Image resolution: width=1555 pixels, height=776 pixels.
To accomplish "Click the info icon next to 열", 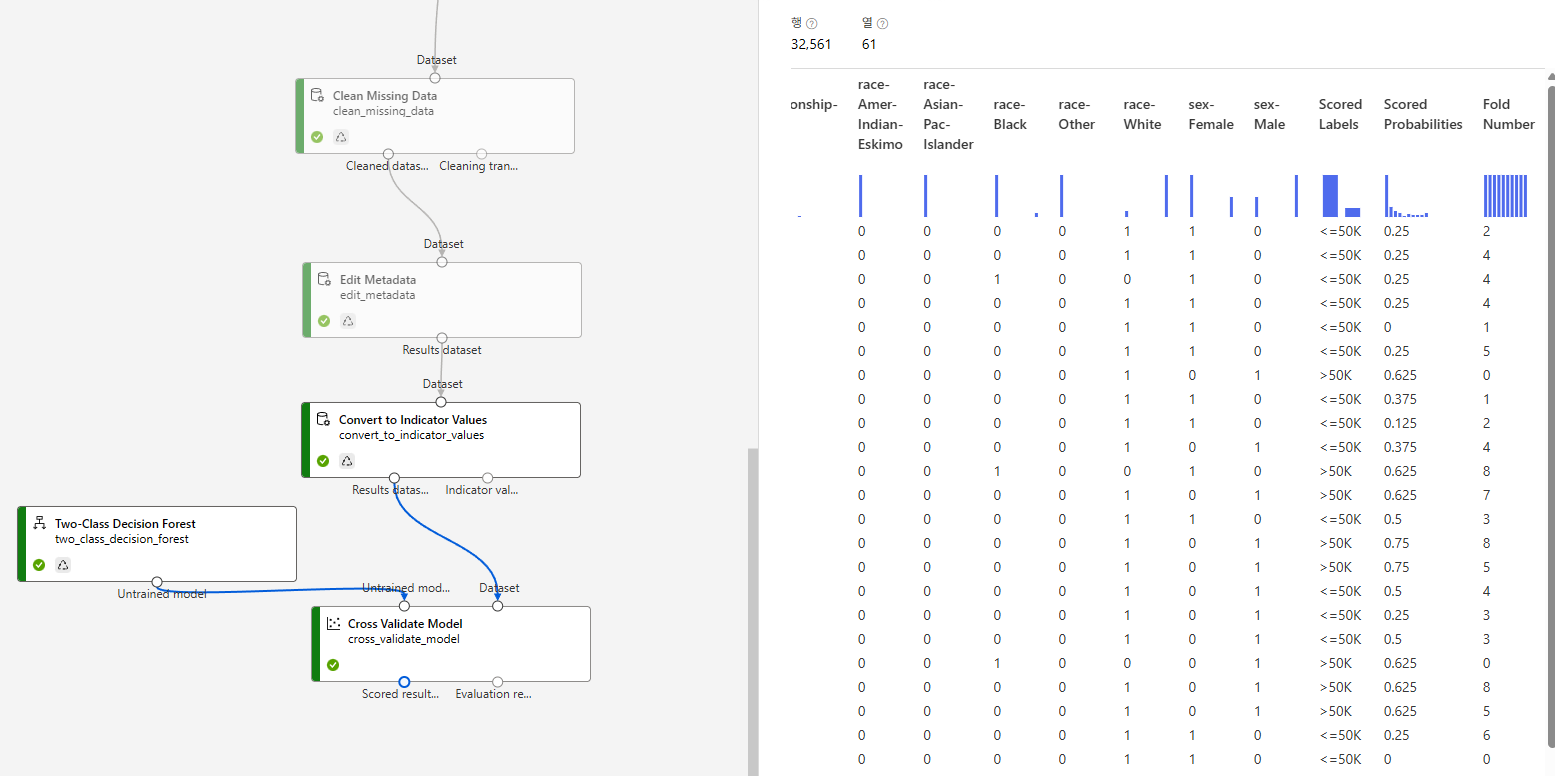I will point(883,24).
